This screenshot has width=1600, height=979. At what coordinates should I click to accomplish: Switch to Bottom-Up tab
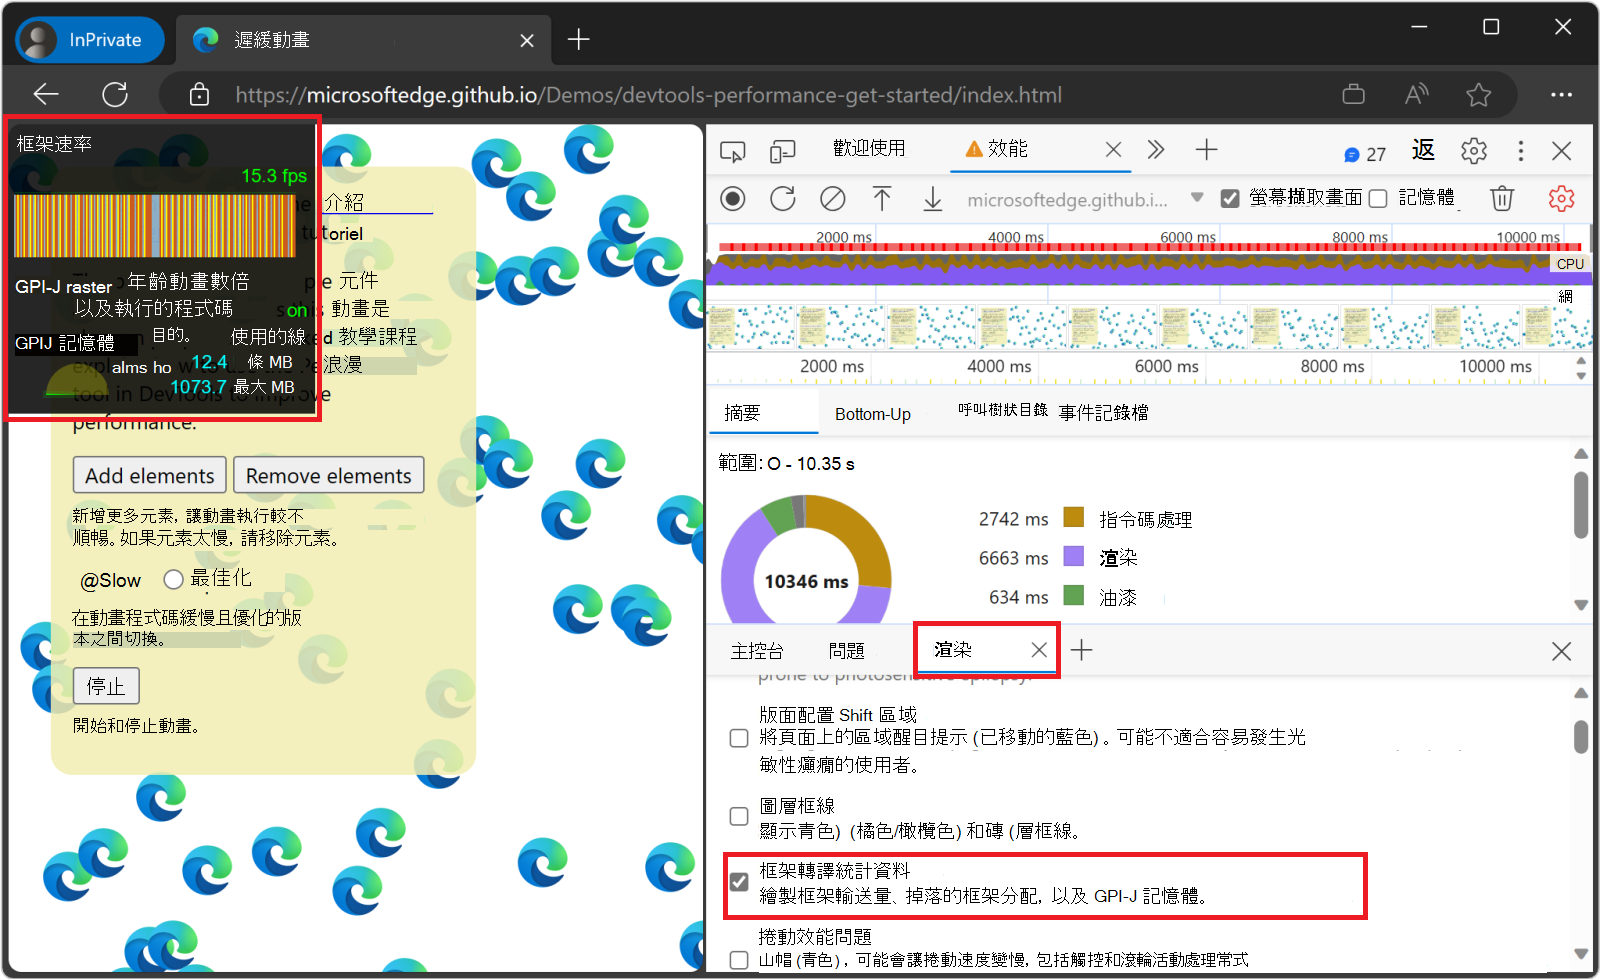872,414
